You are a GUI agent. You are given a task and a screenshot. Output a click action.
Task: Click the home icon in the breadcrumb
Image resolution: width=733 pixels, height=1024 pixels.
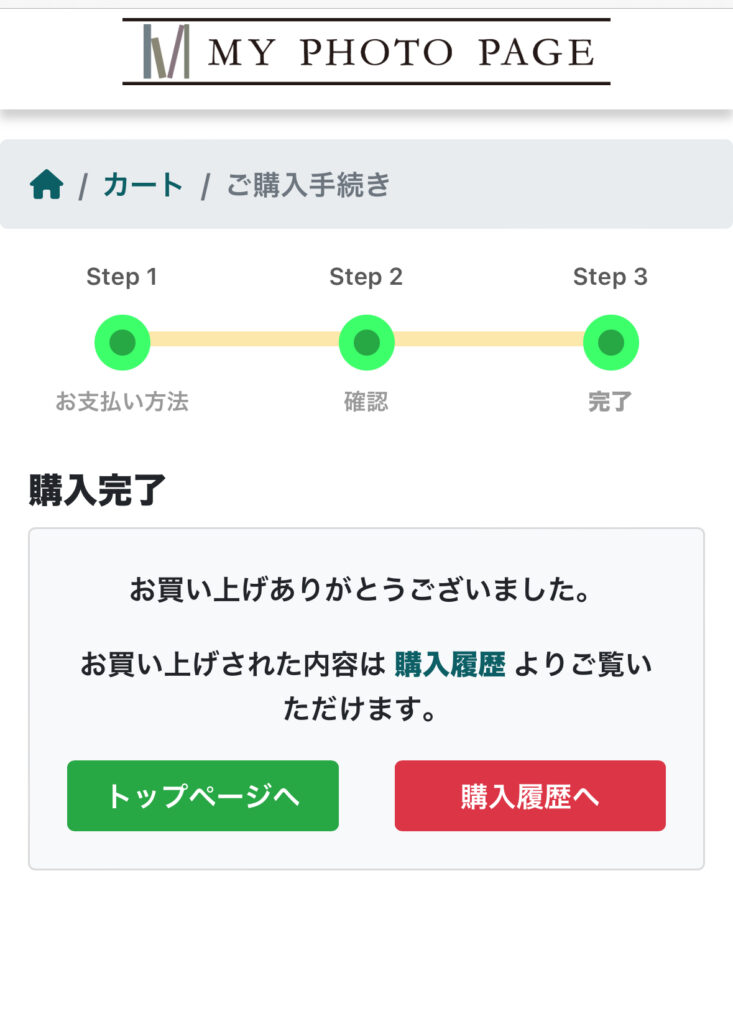pos(46,185)
